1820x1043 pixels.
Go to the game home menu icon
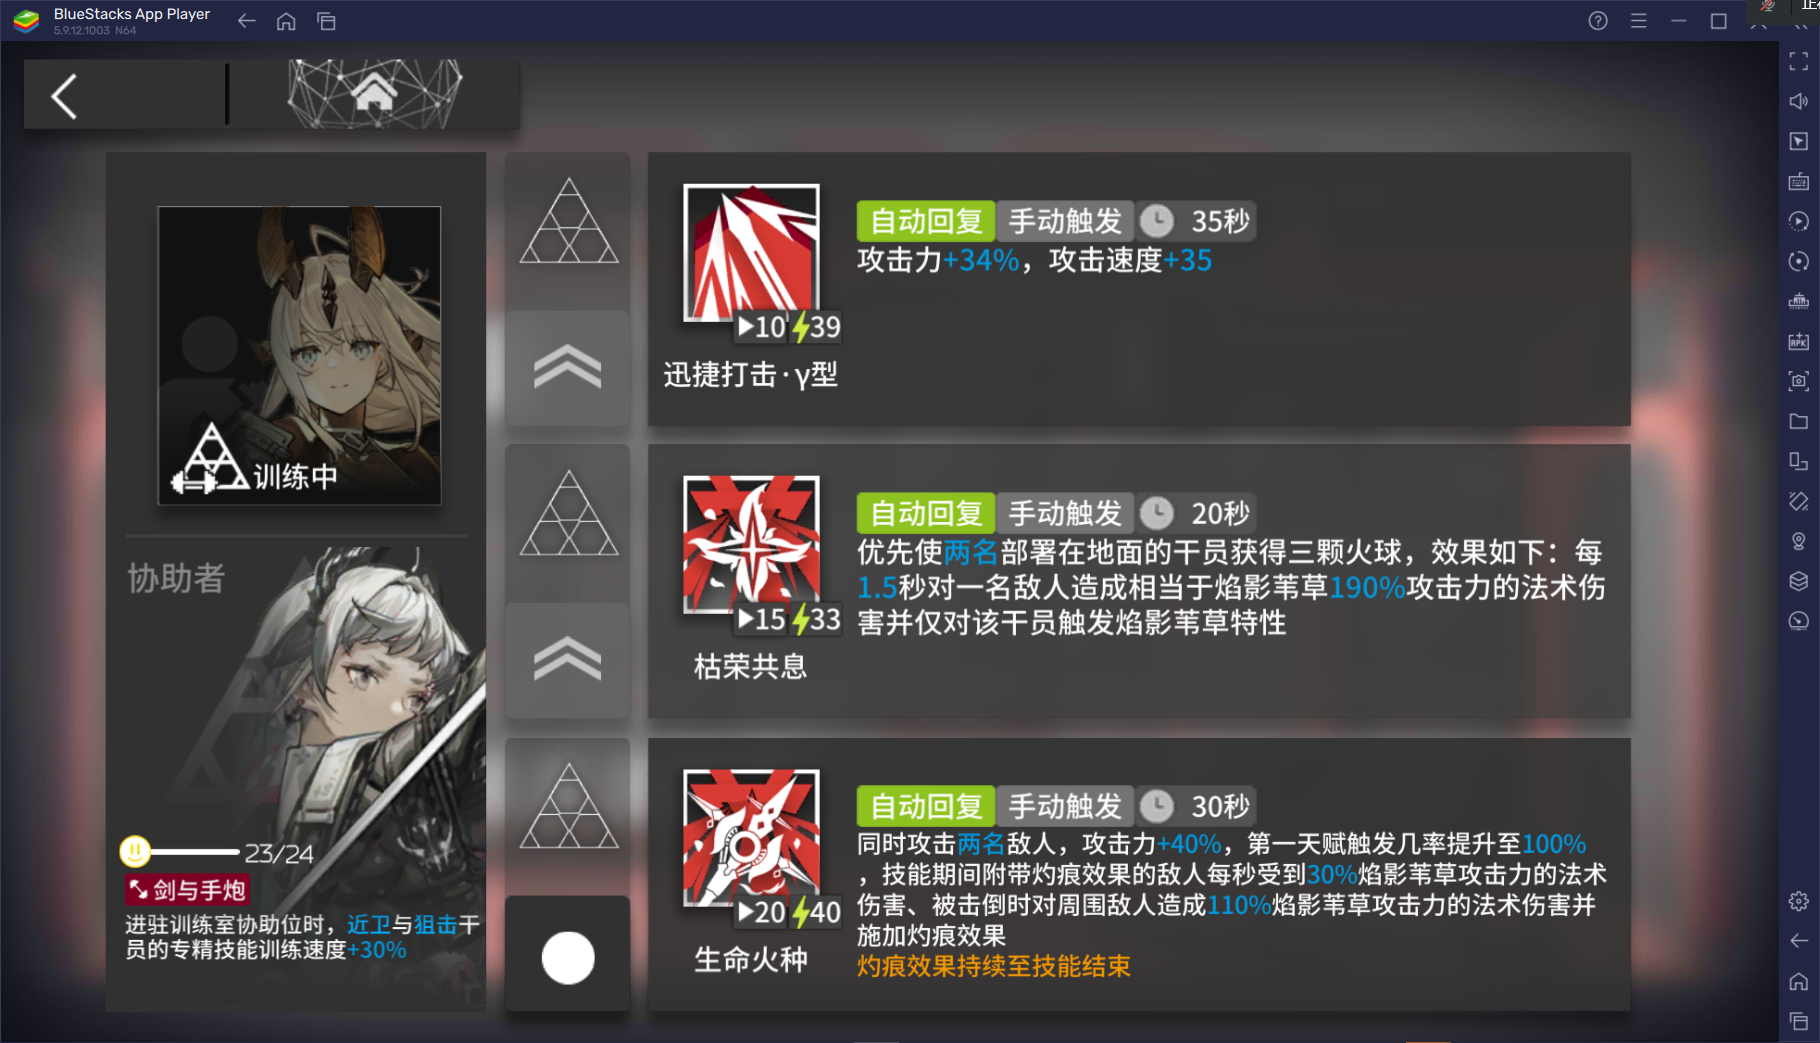374,93
